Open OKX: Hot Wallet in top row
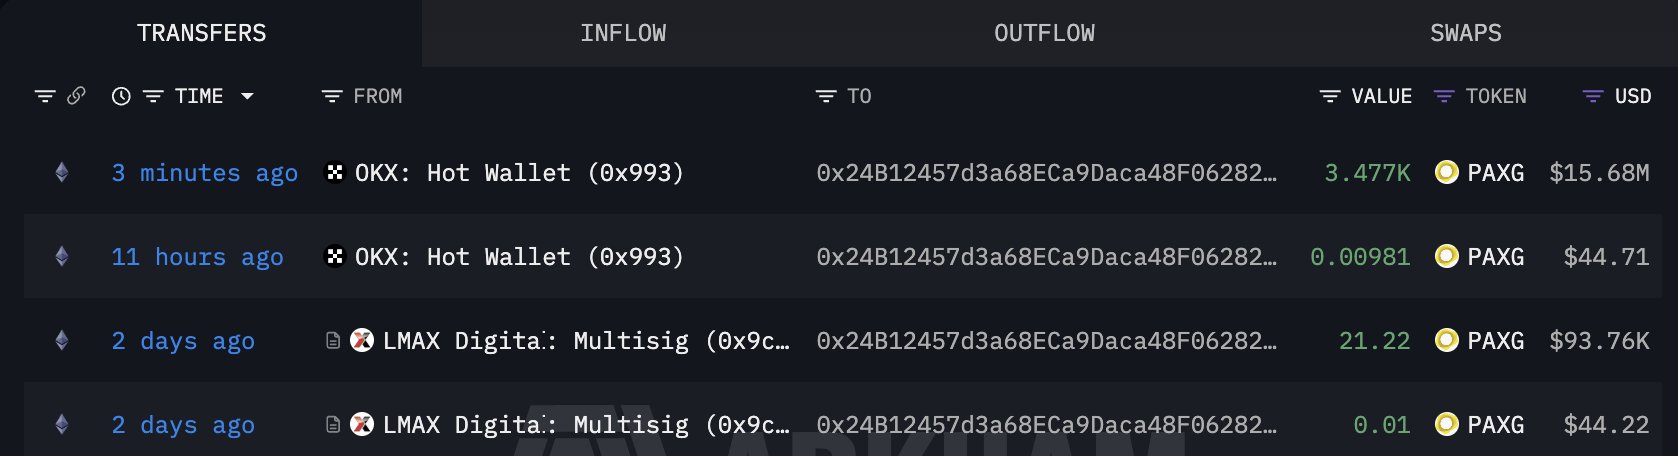 [x=519, y=173]
